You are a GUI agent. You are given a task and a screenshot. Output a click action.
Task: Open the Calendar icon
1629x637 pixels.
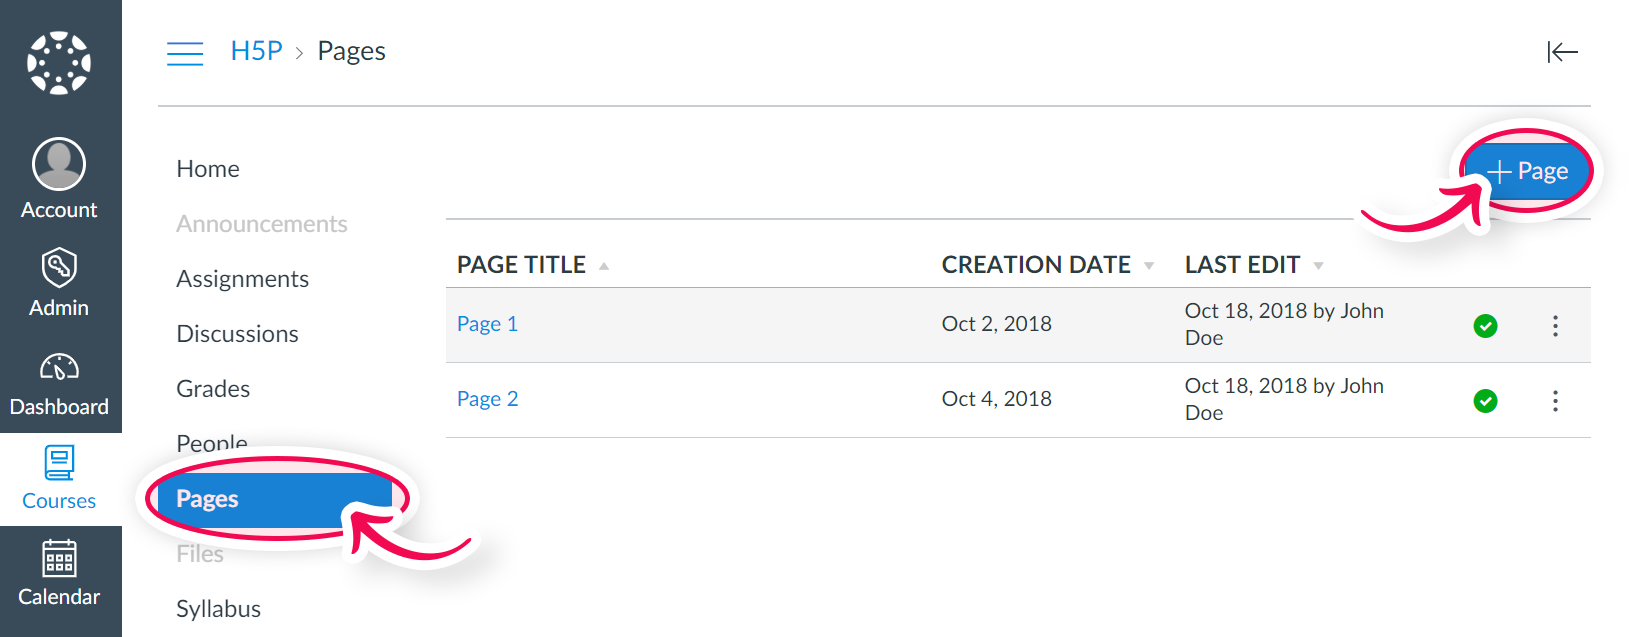coord(59,558)
